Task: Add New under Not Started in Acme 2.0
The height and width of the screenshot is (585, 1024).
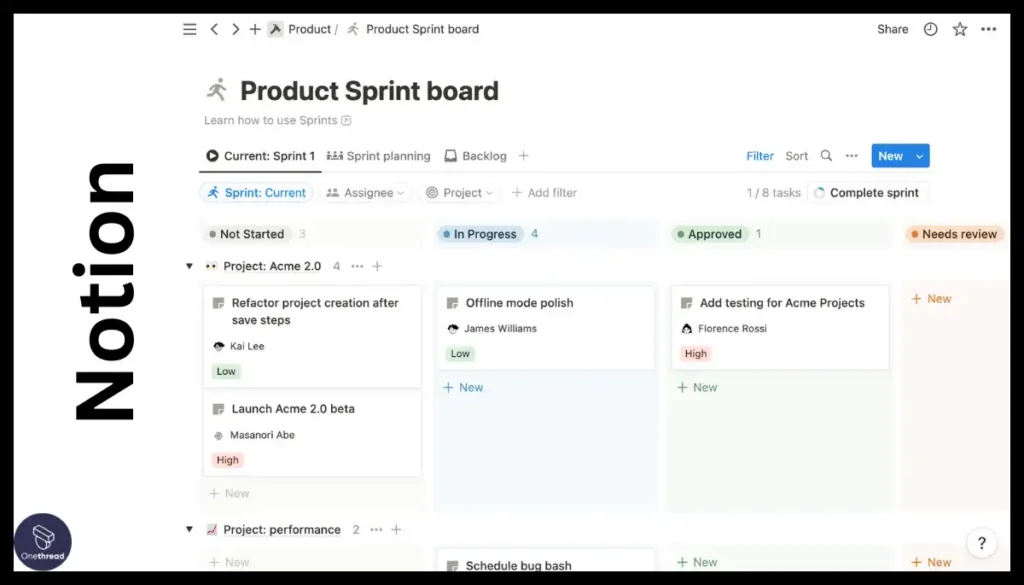Action: tap(229, 494)
